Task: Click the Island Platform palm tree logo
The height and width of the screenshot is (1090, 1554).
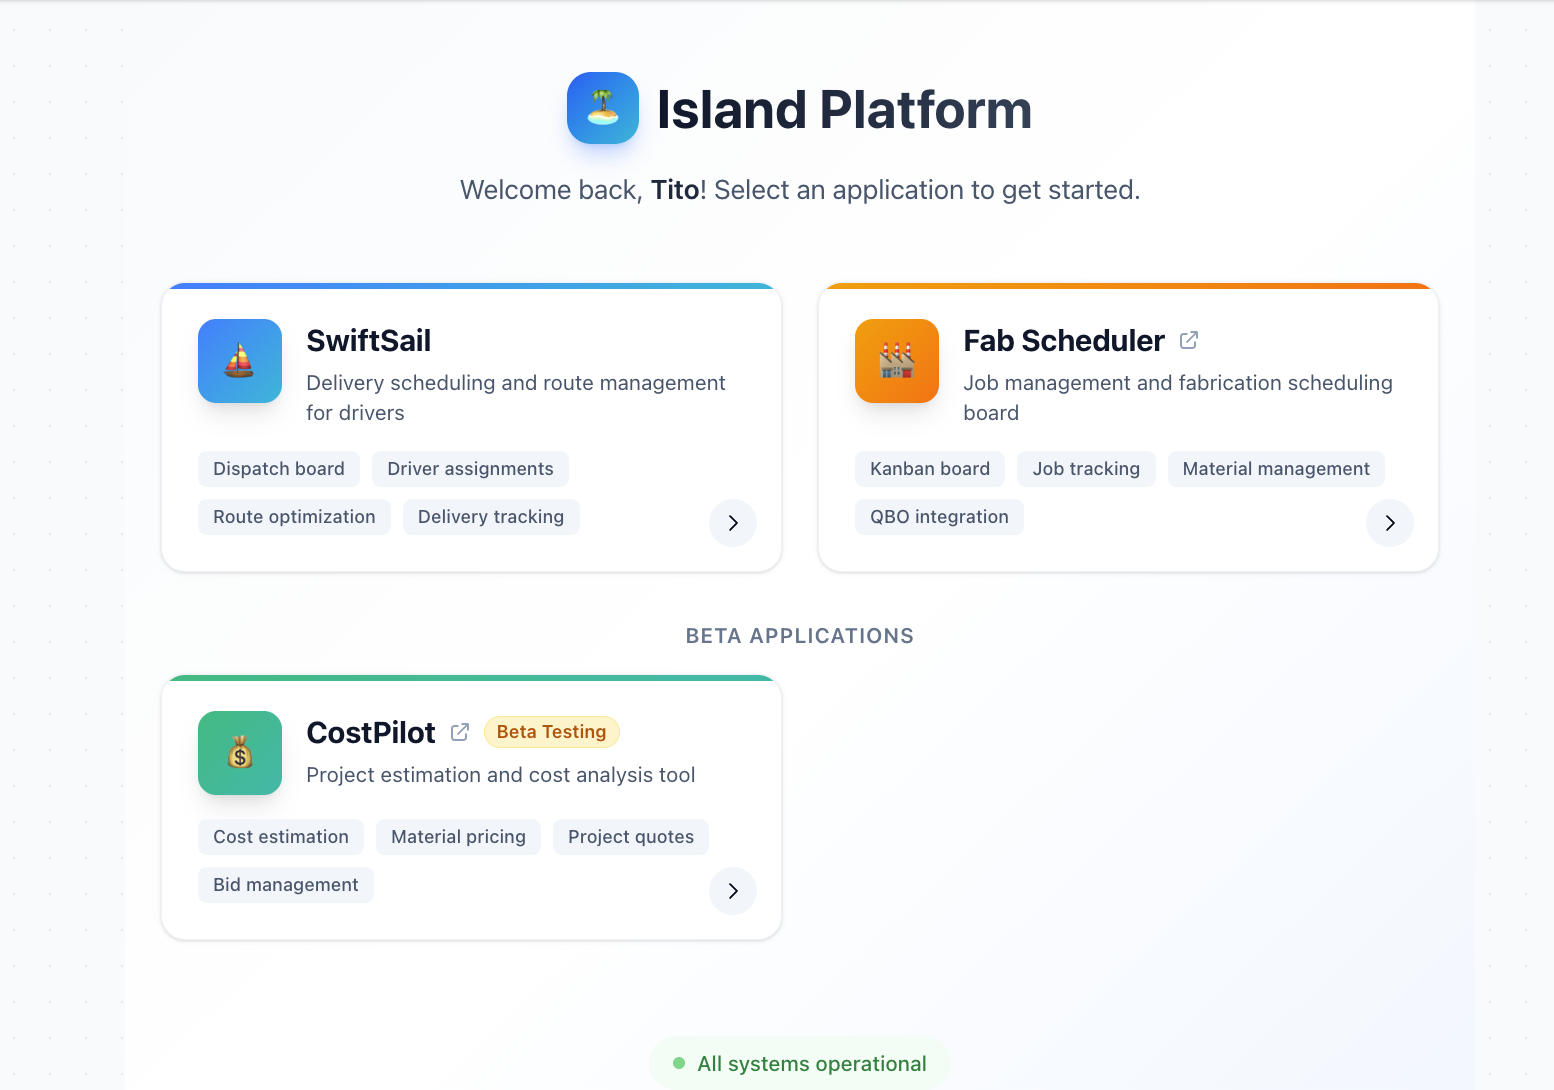Action: (x=603, y=108)
